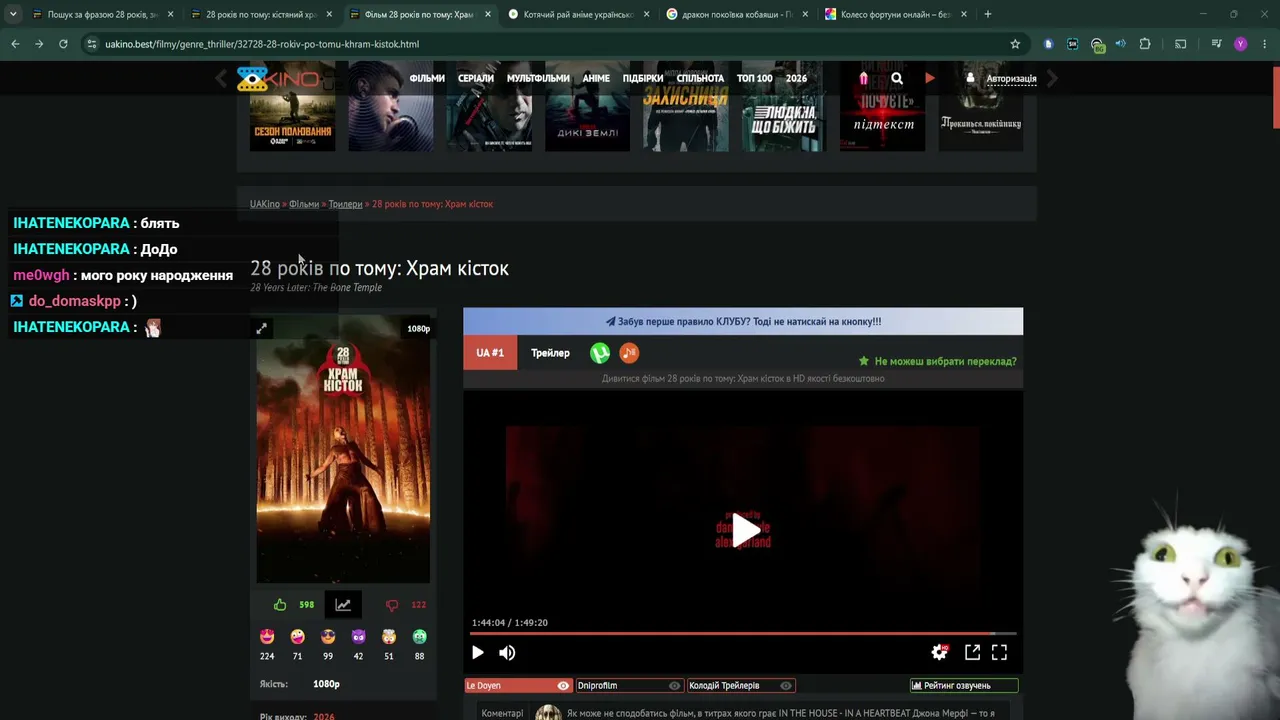This screenshot has width=1280, height=720.
Task: Open the new tab plus button
Action: click(x=988, y=14)
